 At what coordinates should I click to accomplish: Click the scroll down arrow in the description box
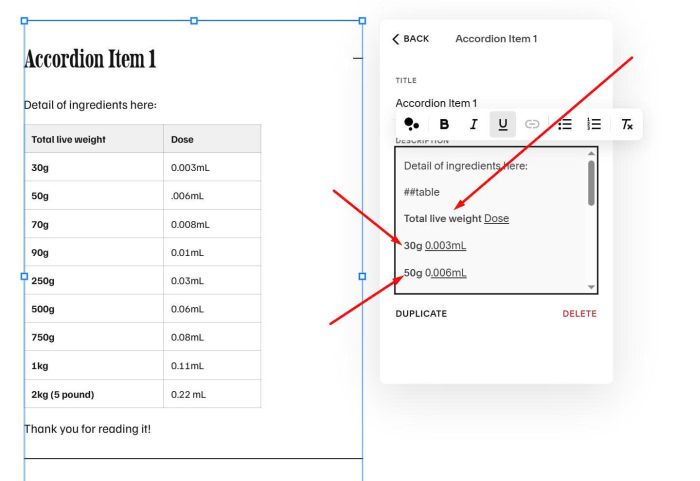pyautogui.click(x=591, y=287)
